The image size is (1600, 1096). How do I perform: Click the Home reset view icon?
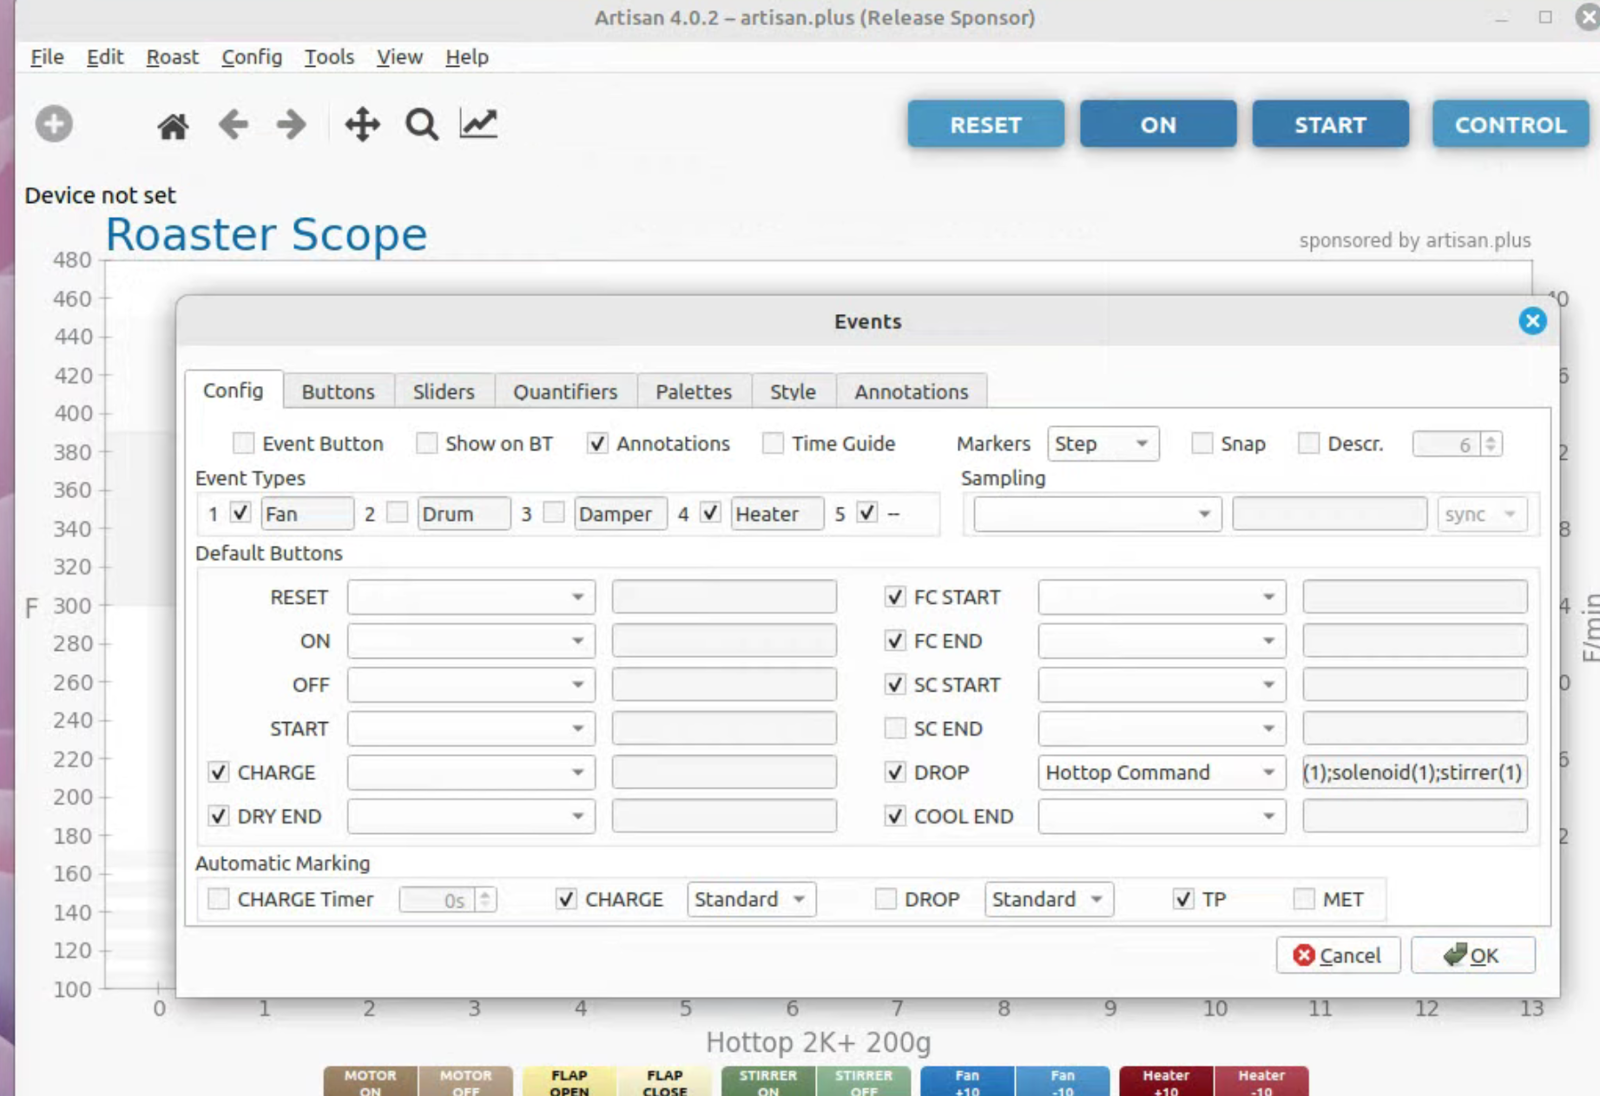(x=173, y=125)
